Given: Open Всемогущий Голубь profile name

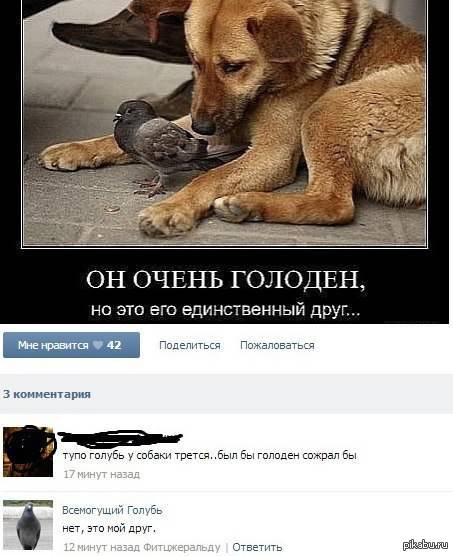Looking at the screenshot, I should 112,510.
